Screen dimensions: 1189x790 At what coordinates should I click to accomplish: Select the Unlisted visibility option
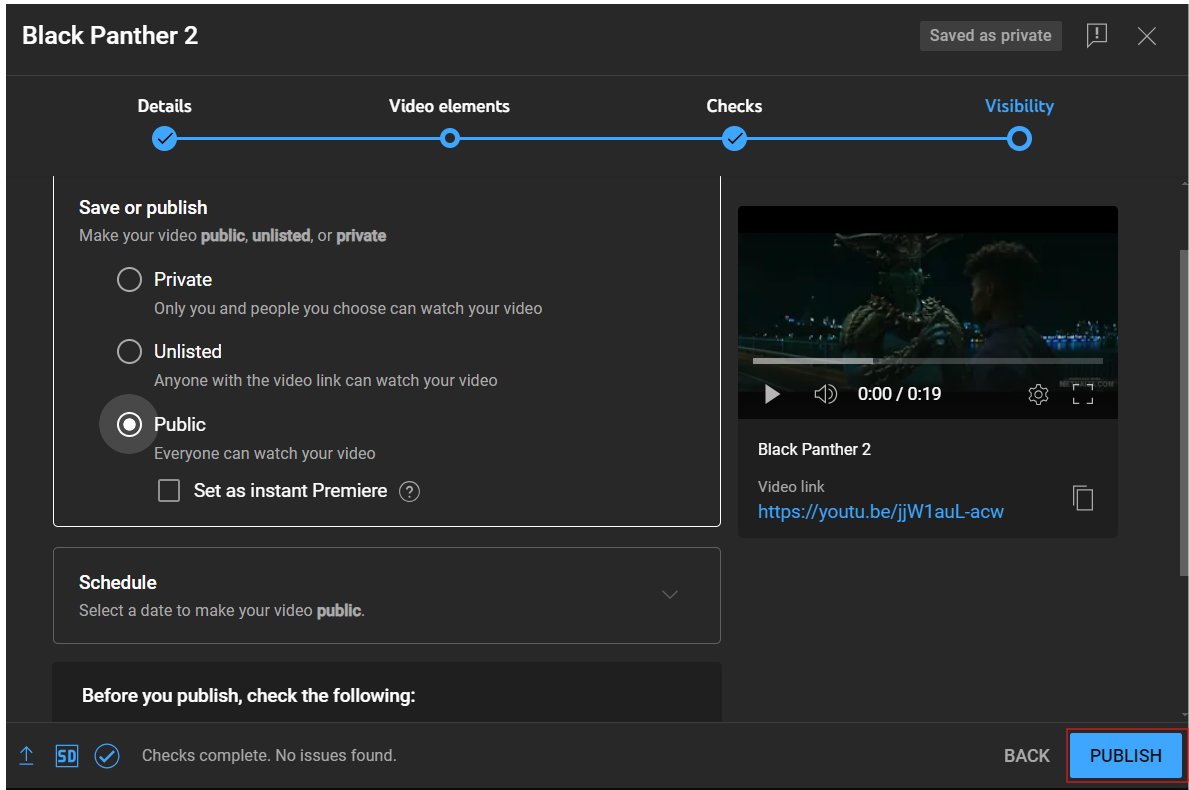tap(129, 352)
